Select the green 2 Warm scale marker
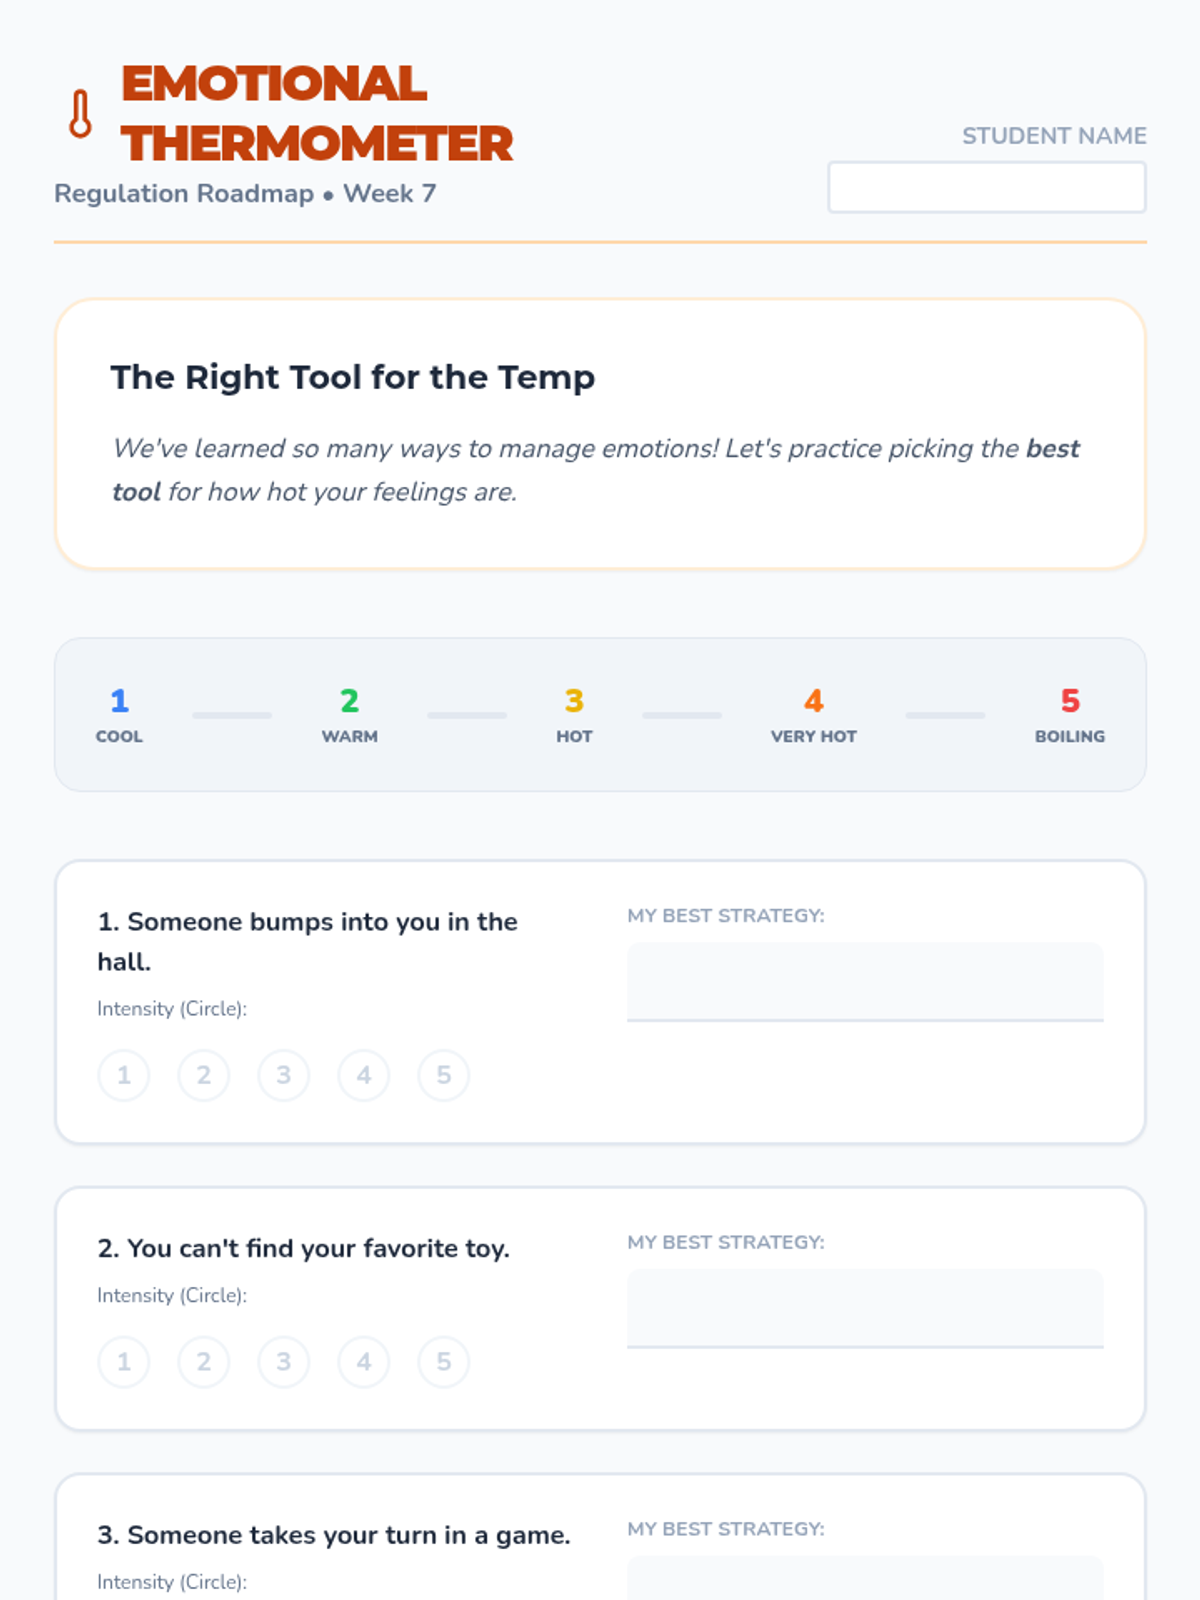This screenshot has width=1200, height=1600. click(350, 715)
